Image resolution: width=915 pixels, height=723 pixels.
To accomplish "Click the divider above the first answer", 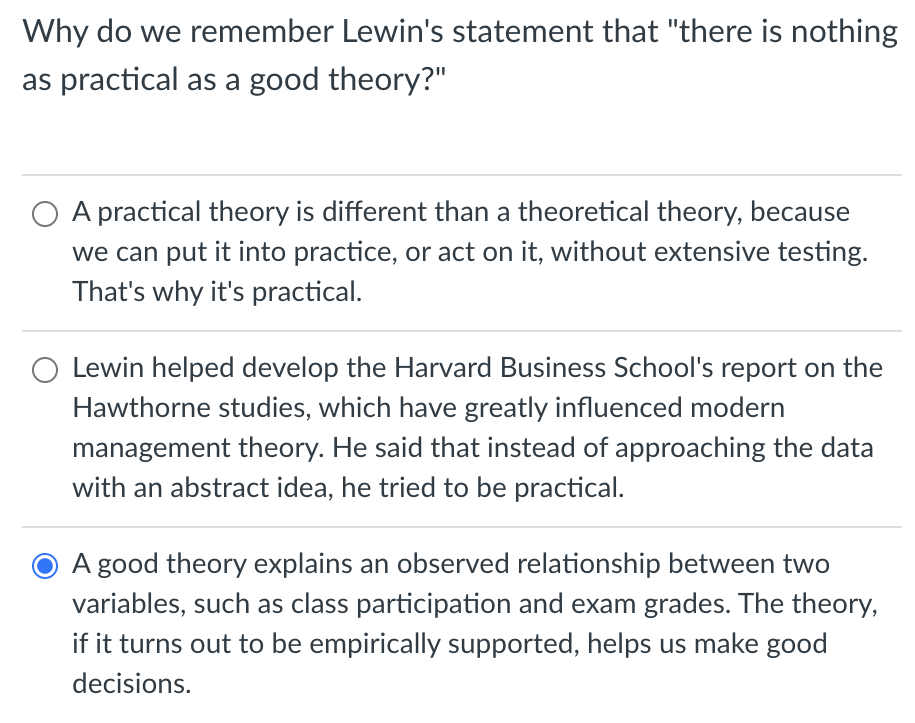I will 457,175.
